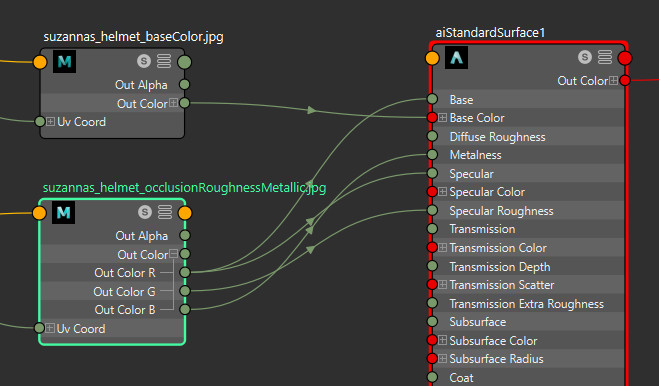This screenshot has width=659, height=386.
Task: Click Out Color B output port
Action: pyautogui.click(x=185, y=309)
